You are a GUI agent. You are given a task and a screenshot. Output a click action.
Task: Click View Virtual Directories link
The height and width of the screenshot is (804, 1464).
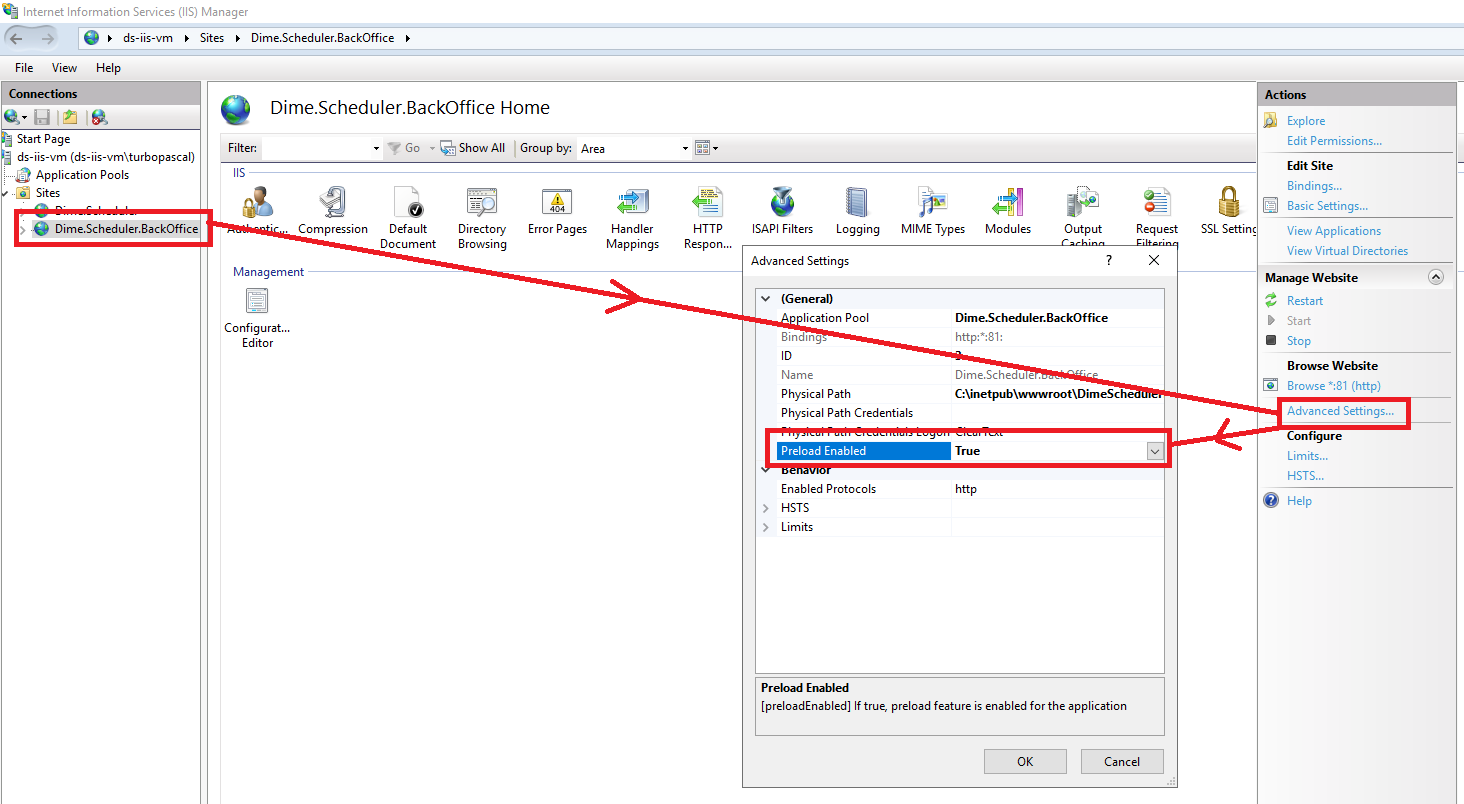point(1347,251)
